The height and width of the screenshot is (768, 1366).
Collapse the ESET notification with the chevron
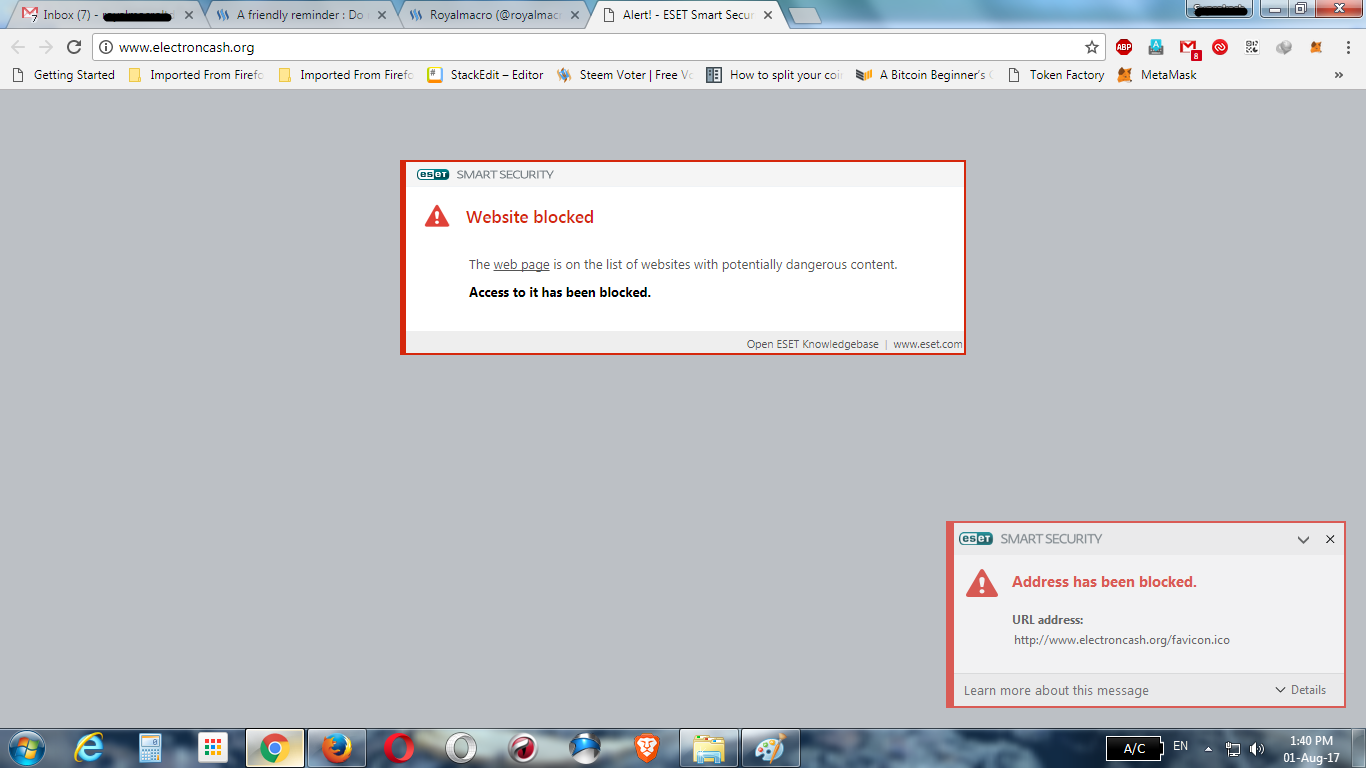1303,539
